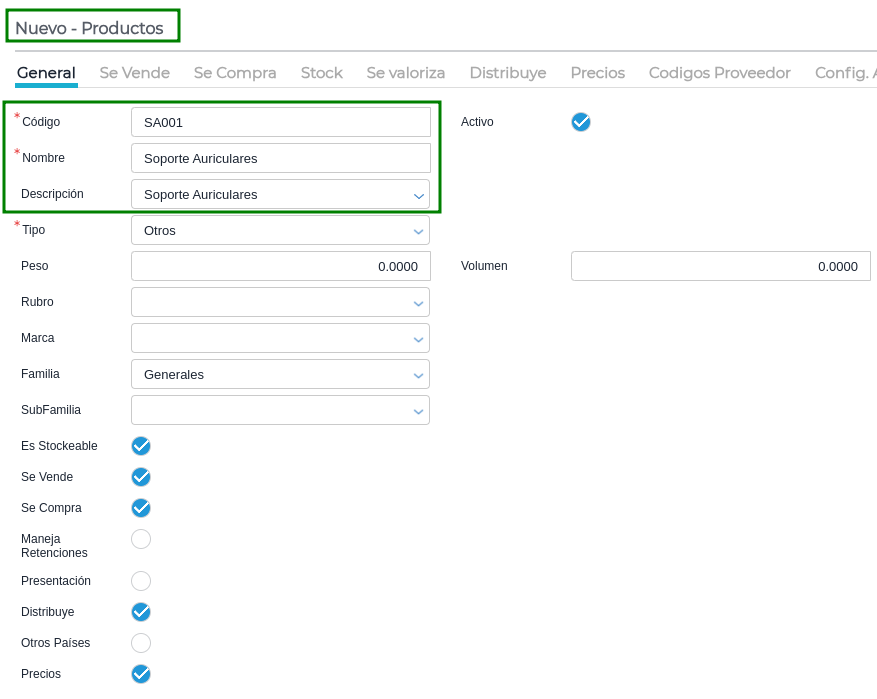The image size is (877, 699).
Task: Expand the Rubro dropdown list
Action: (x=280, y=302)
